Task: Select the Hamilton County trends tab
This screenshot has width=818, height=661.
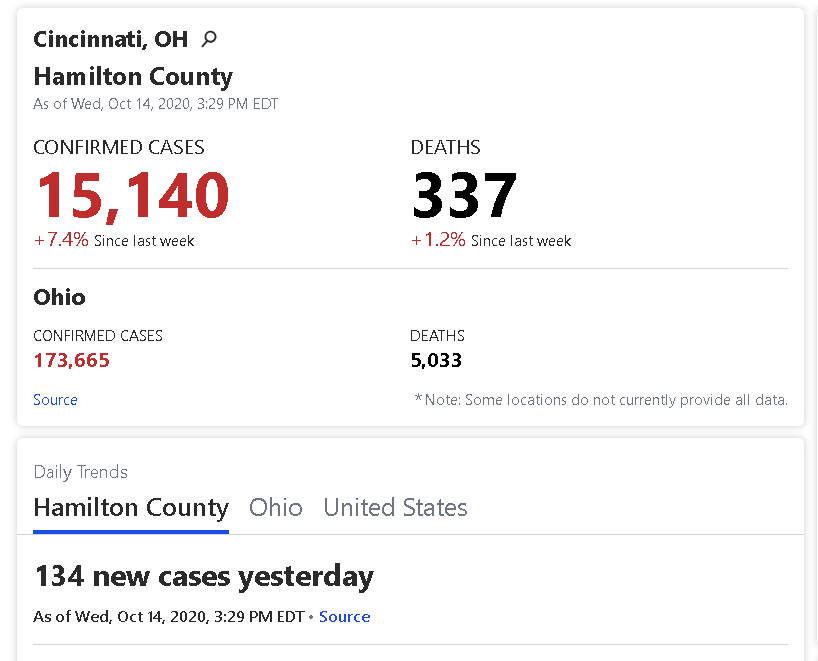Action: pos(131,508)
